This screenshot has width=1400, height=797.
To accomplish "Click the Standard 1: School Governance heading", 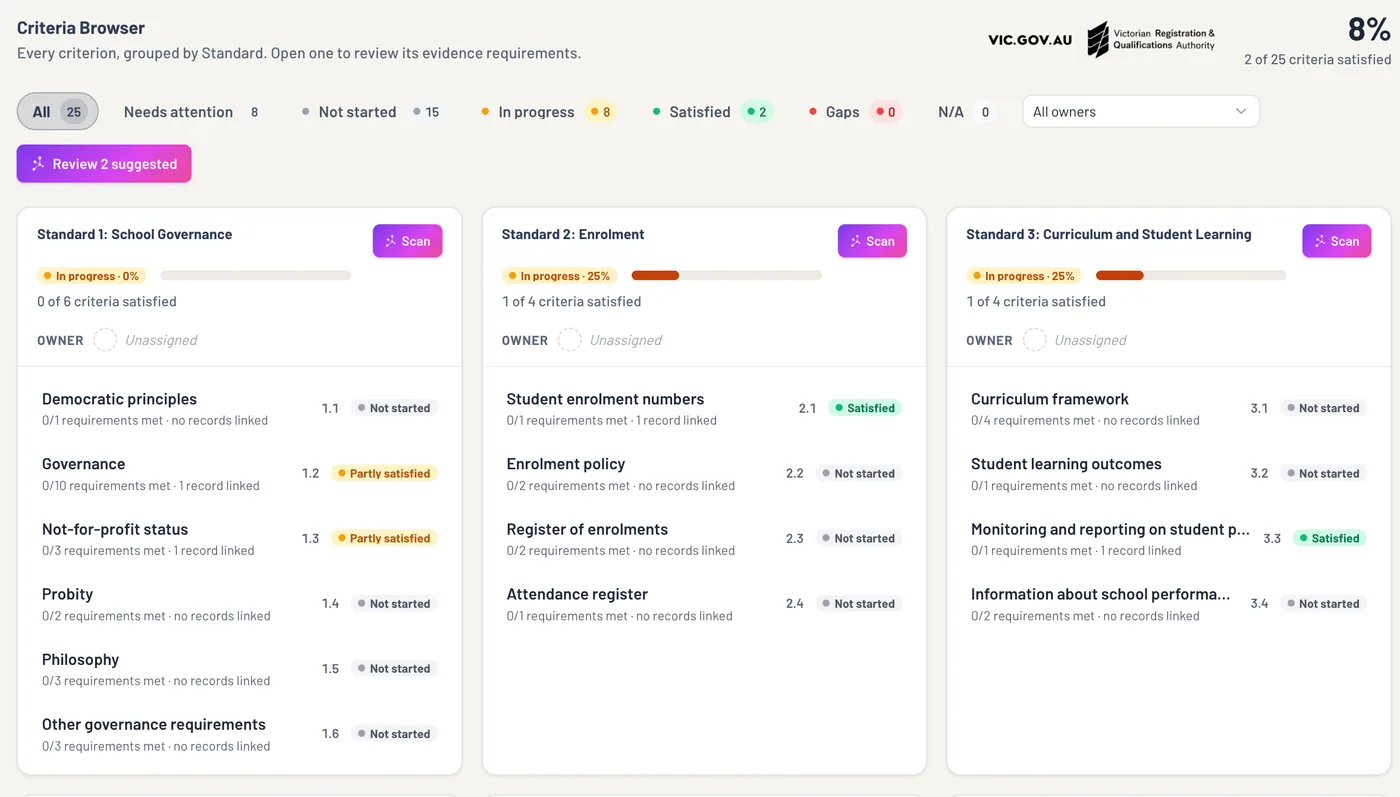I will [134, 234].
